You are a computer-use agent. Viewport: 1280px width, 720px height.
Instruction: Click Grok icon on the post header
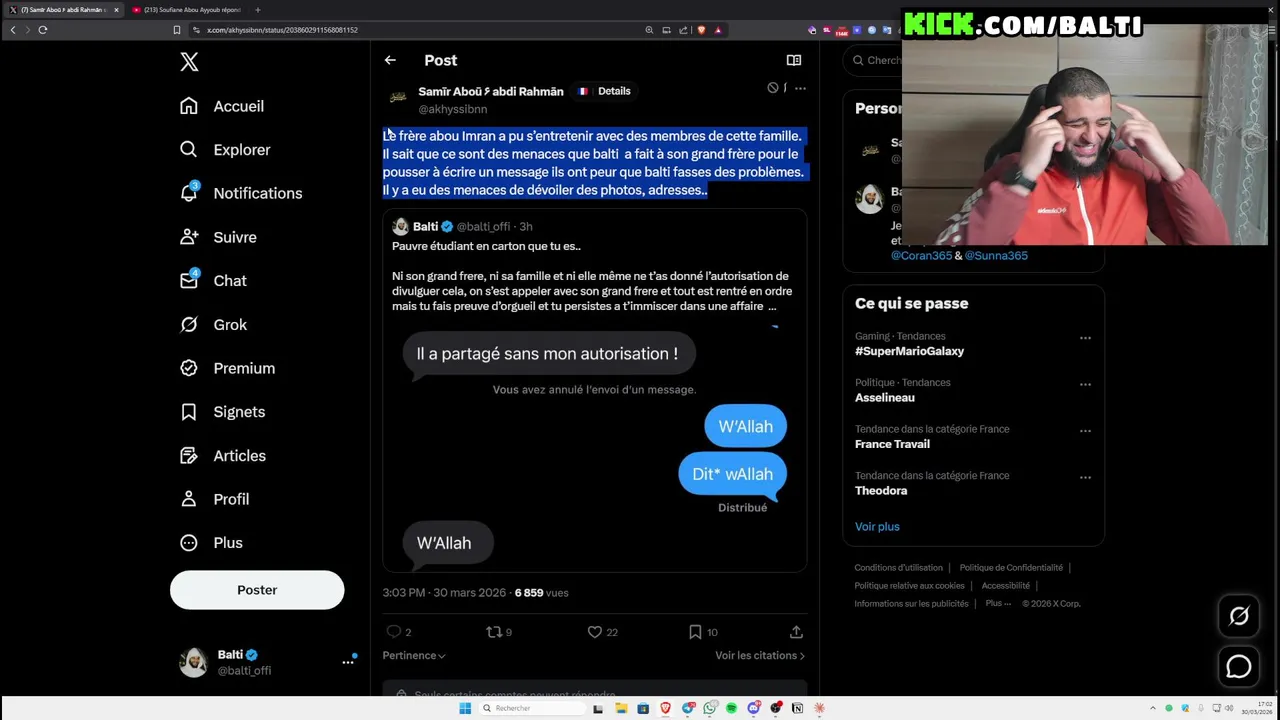pos(773,88)
